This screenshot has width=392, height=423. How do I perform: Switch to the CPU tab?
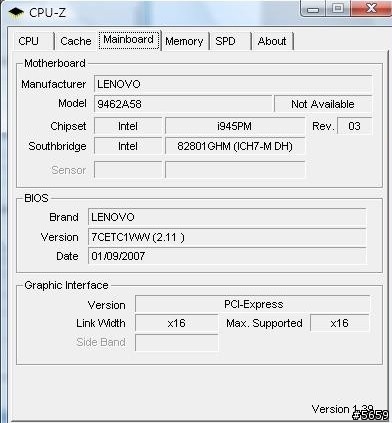(33, 41)
